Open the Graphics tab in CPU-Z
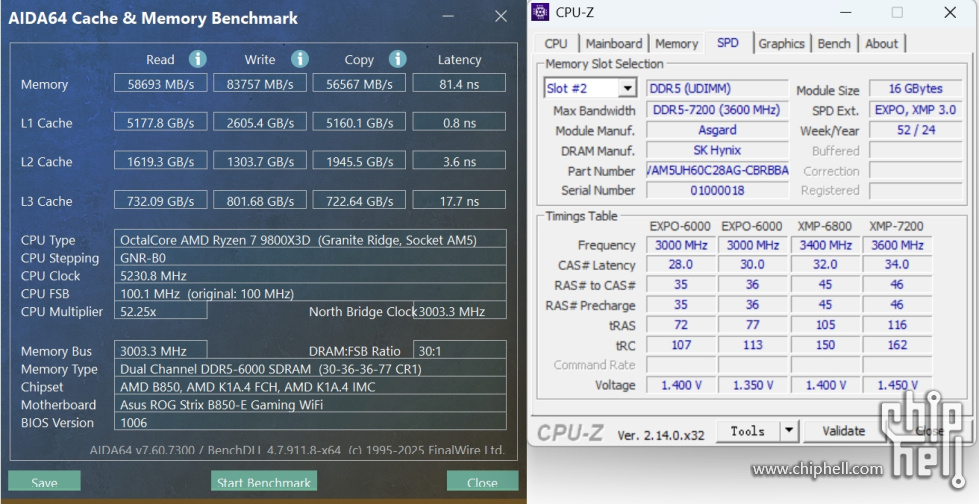This screenshot has height=504, width=979. [781, 44]
